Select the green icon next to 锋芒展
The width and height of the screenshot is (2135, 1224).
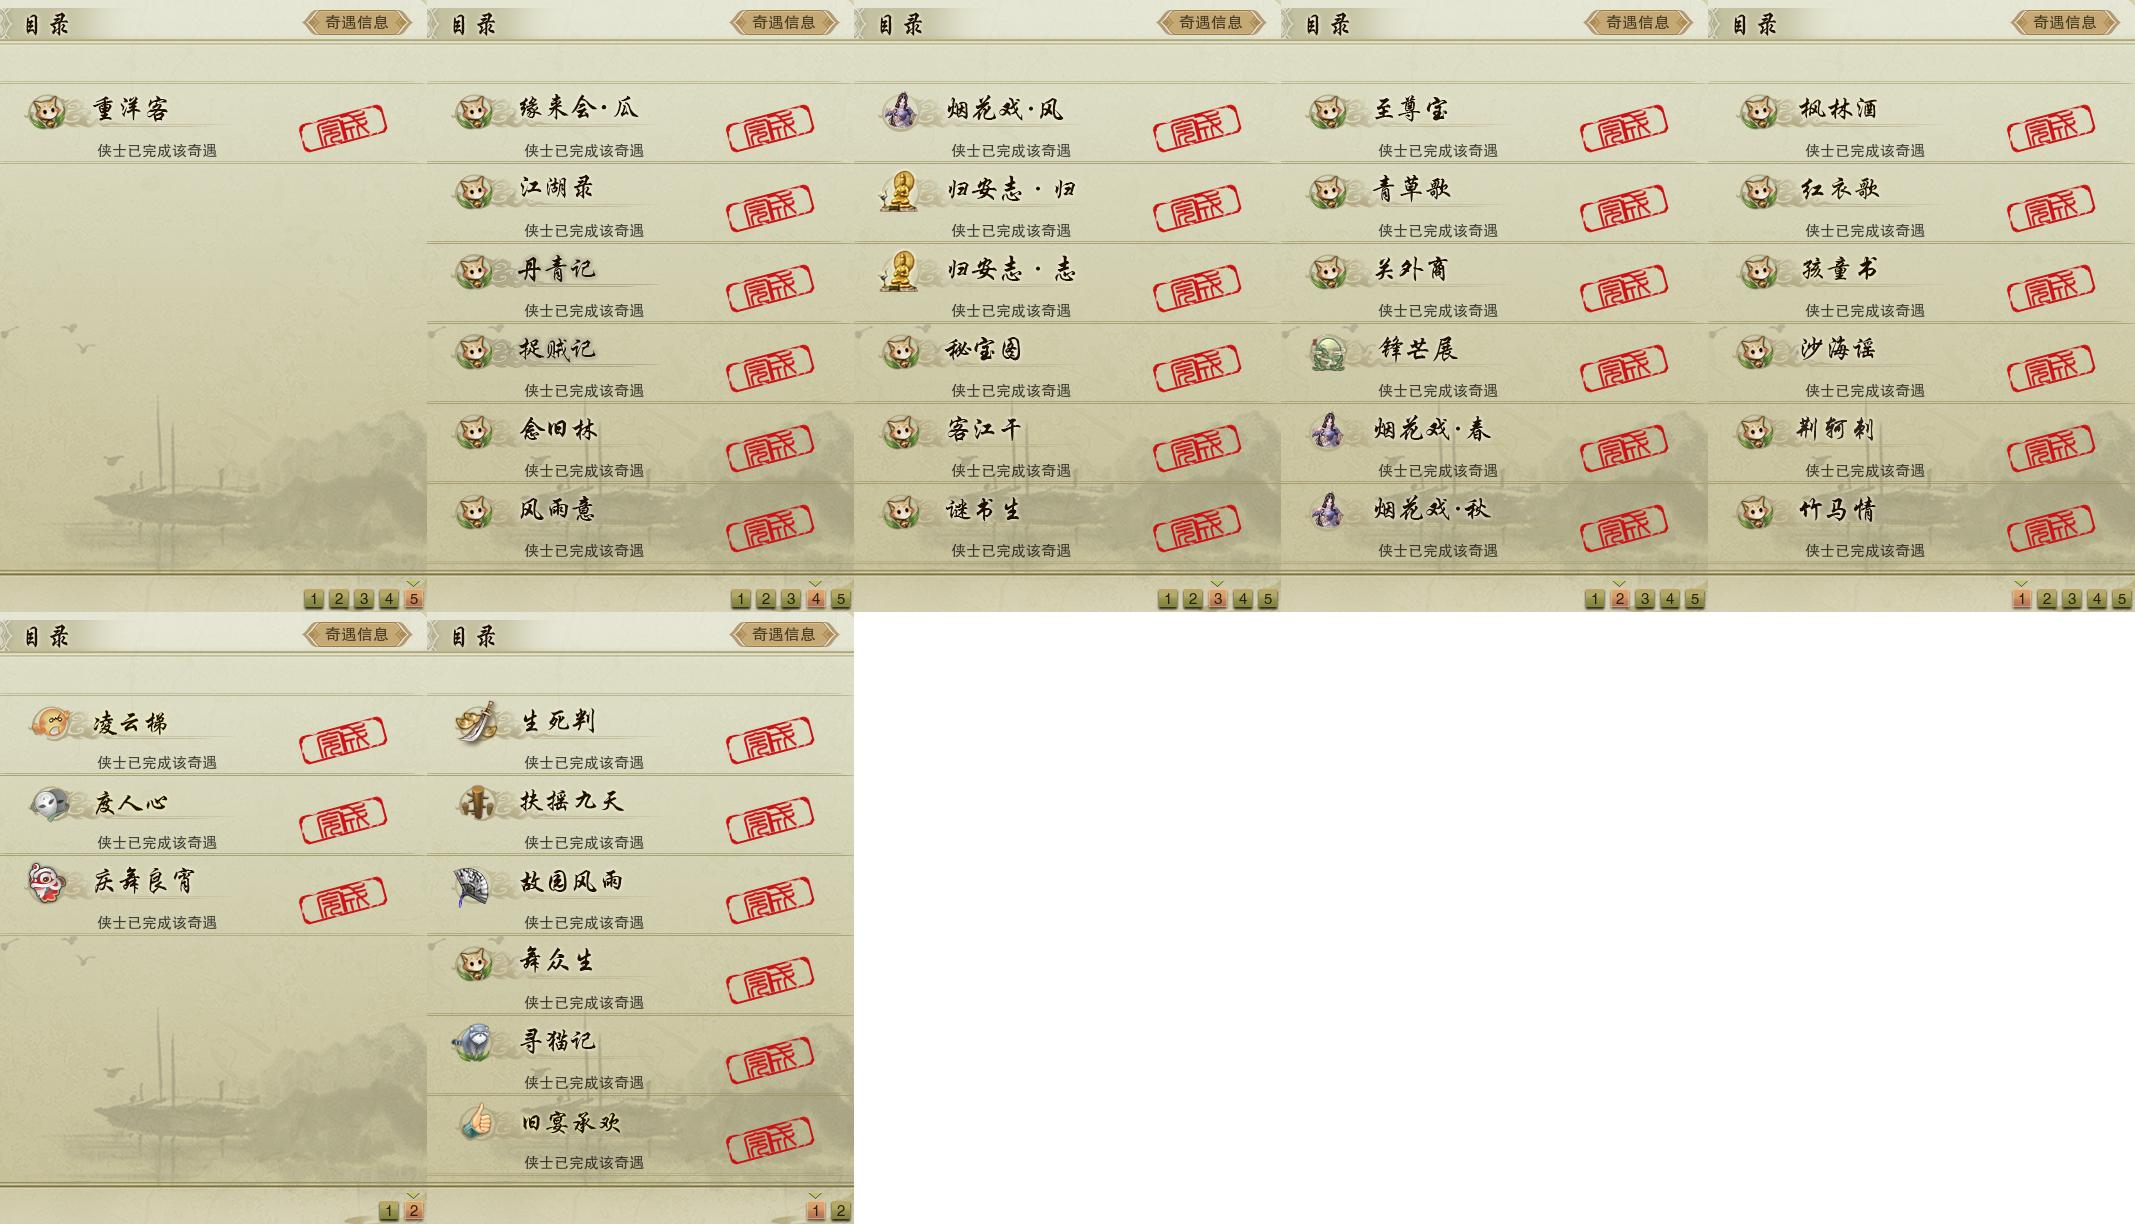coord(1329,352)
